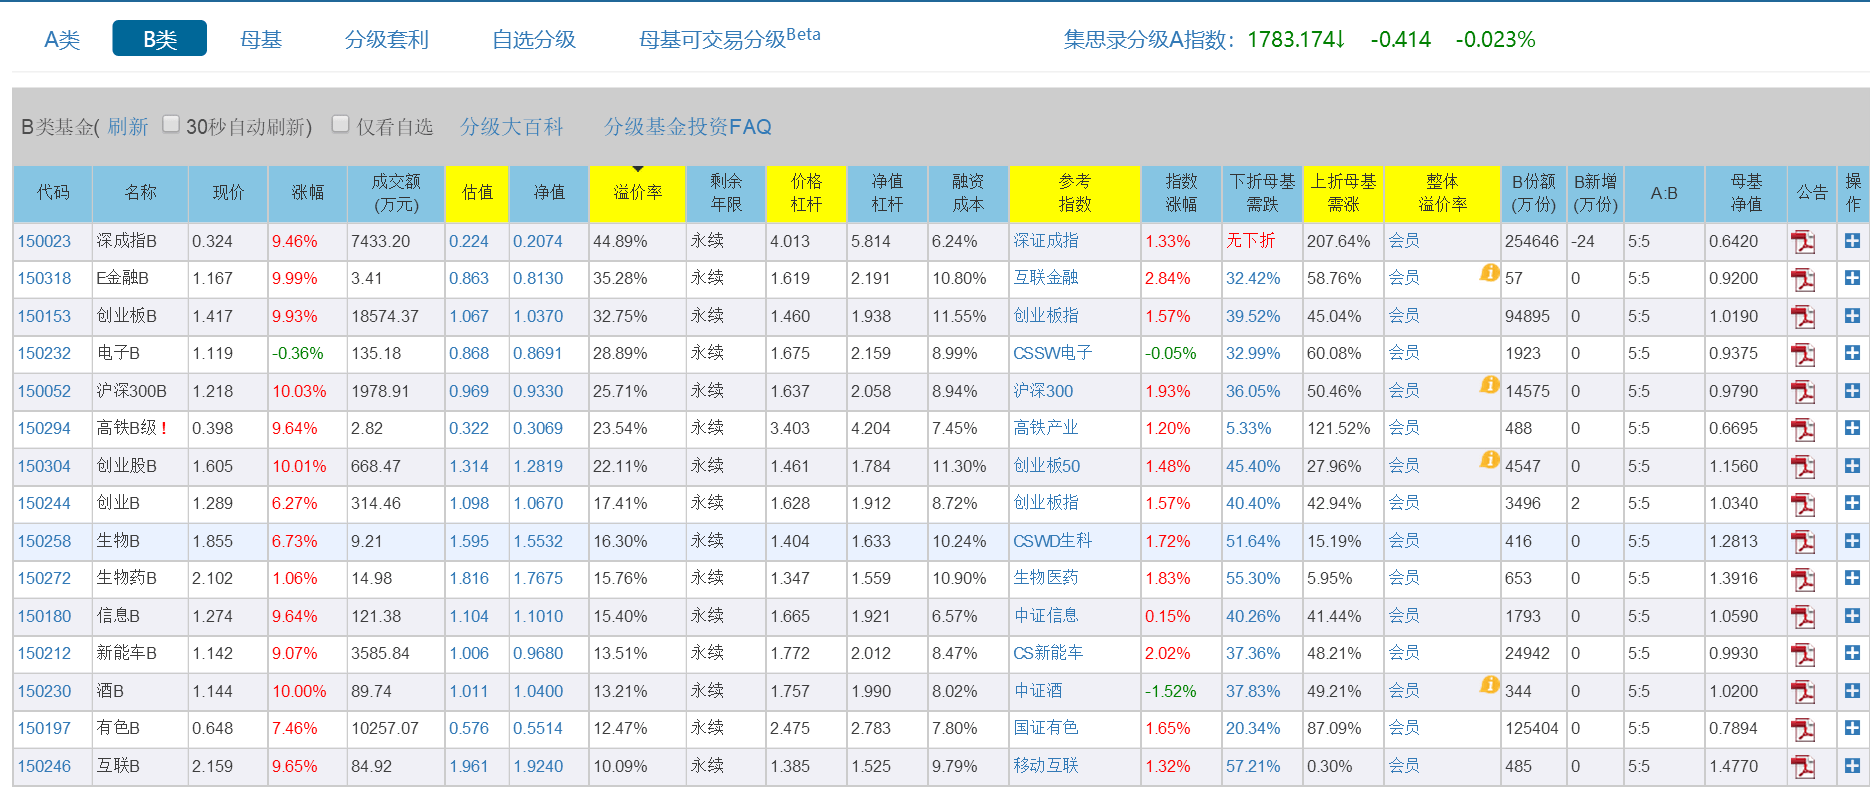1870x787 pixels.
Task: Sort by the 整体溢价率 column header
Action: pyautogui.click(x=1442, y=193)
